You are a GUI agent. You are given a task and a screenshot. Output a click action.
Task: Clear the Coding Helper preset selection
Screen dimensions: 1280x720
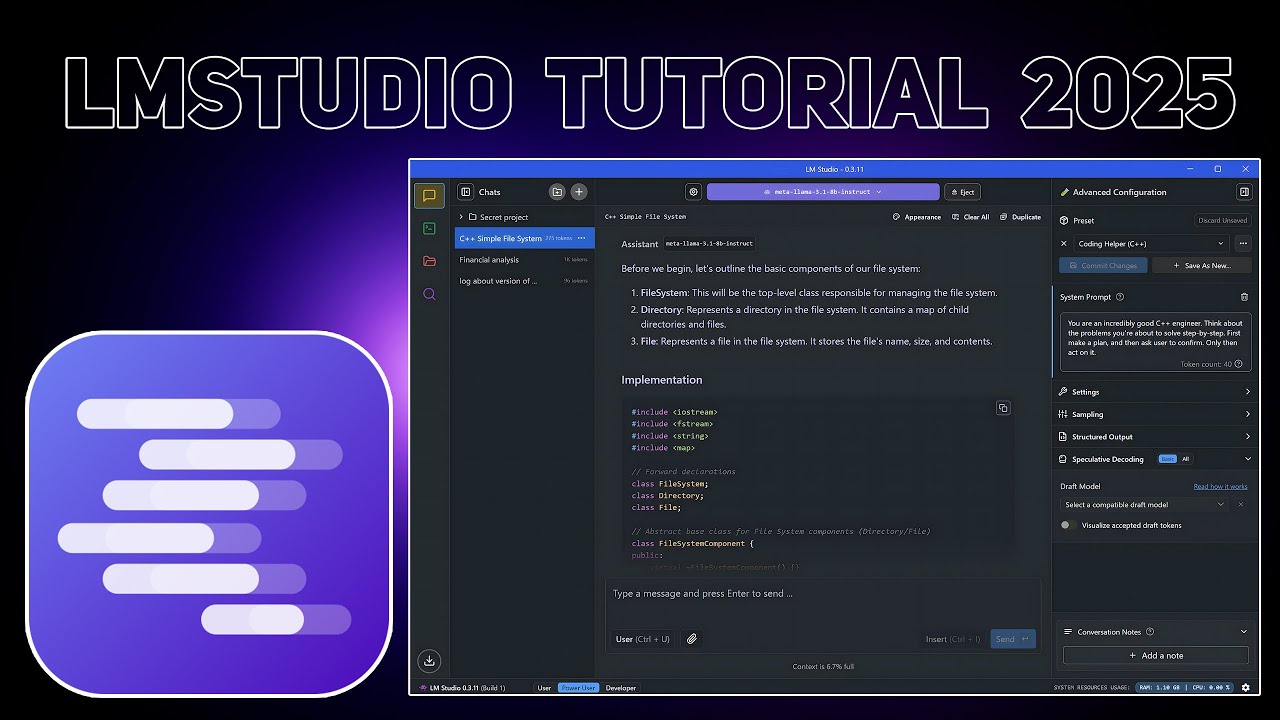pyautogui.click(x=1064, y=243)
